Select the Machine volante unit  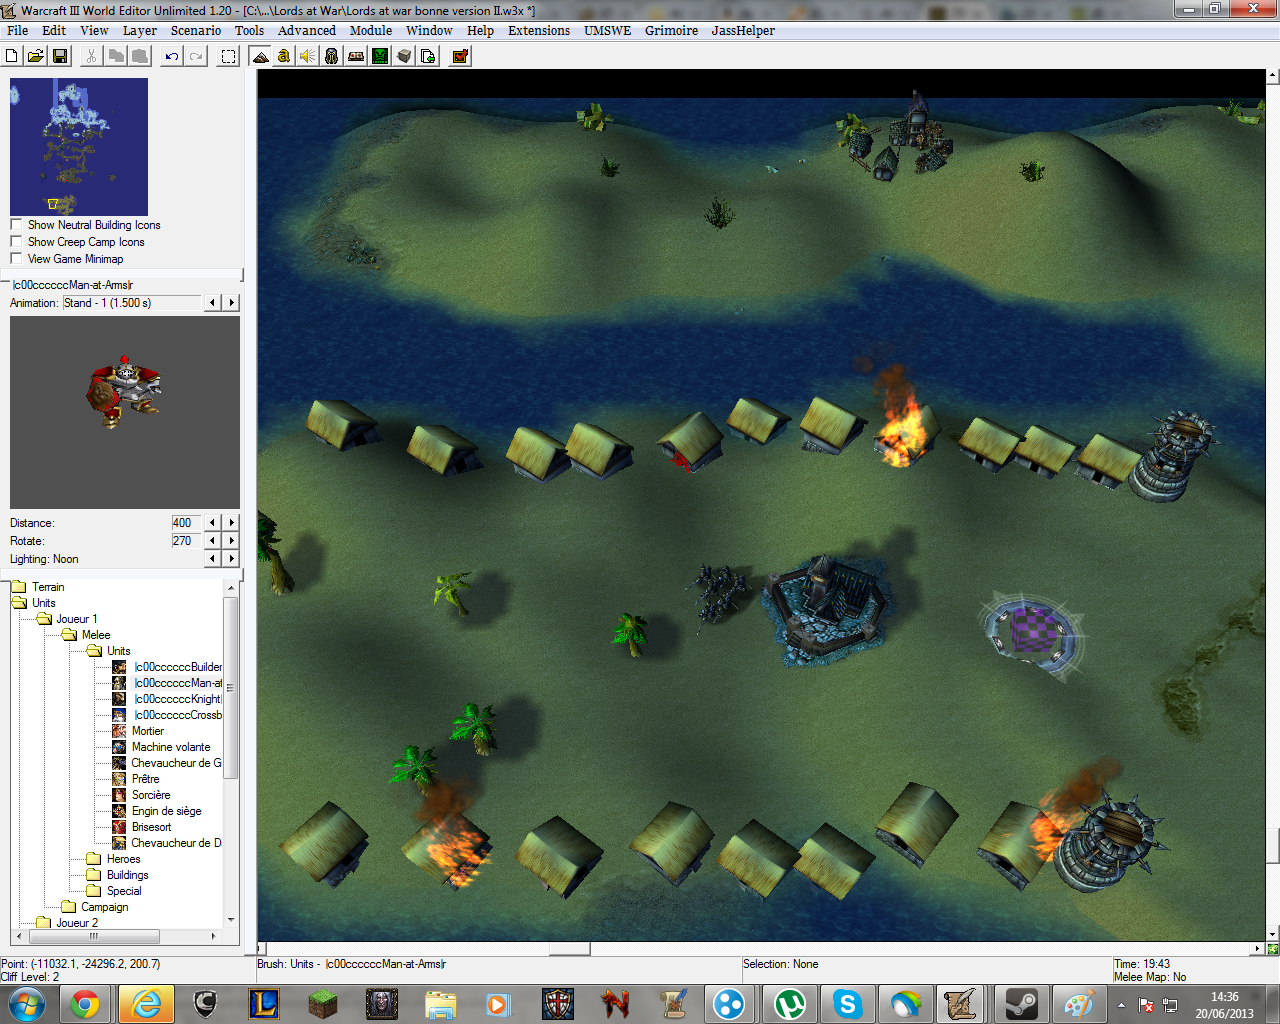tap(171, 747)
